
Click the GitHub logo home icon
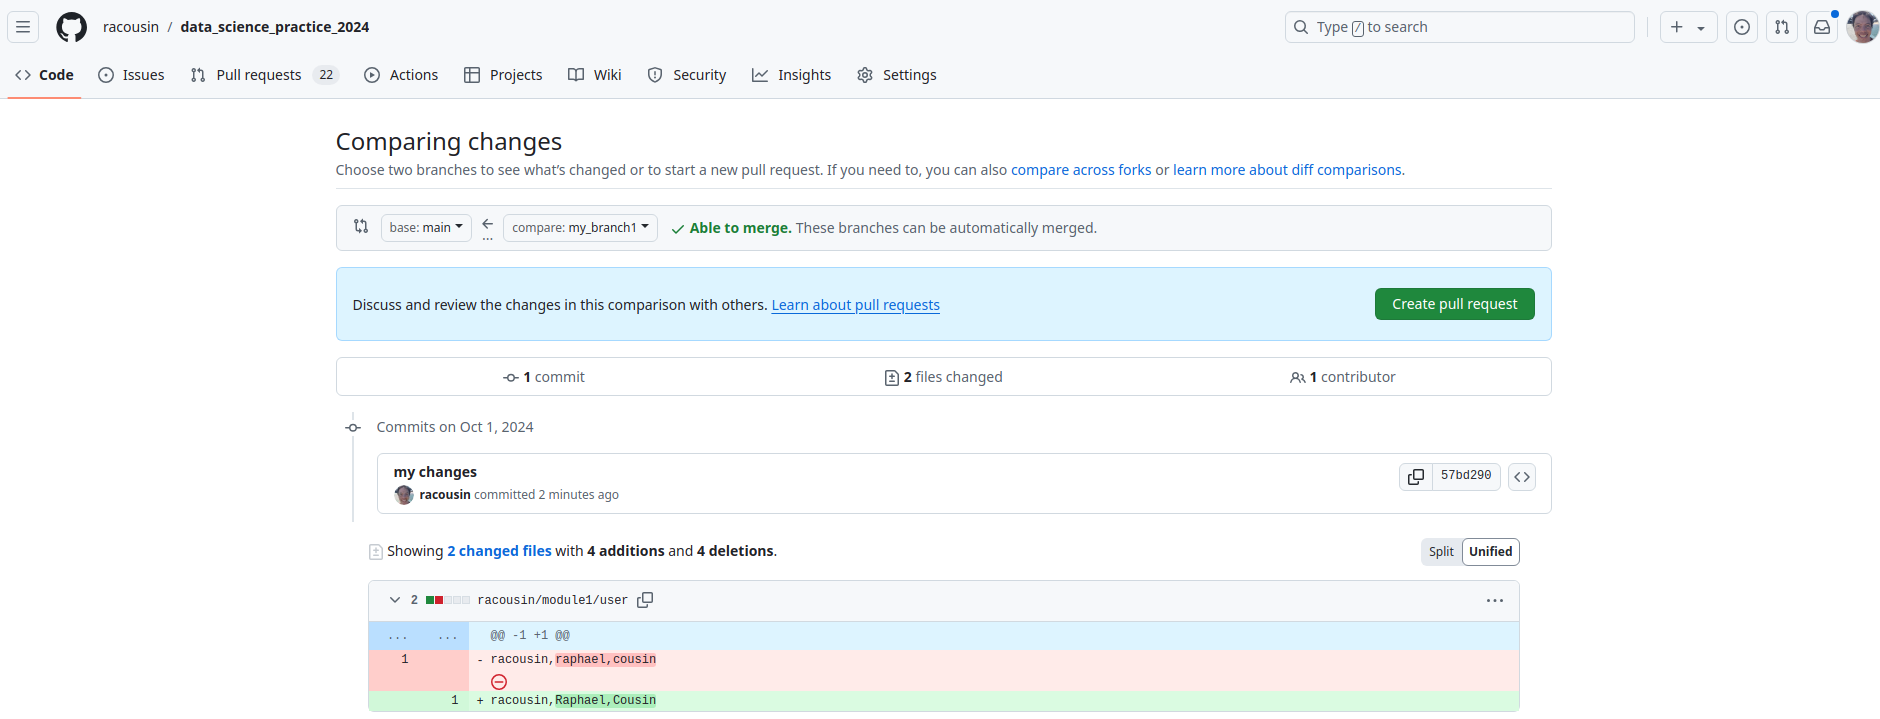pos(71,27)
